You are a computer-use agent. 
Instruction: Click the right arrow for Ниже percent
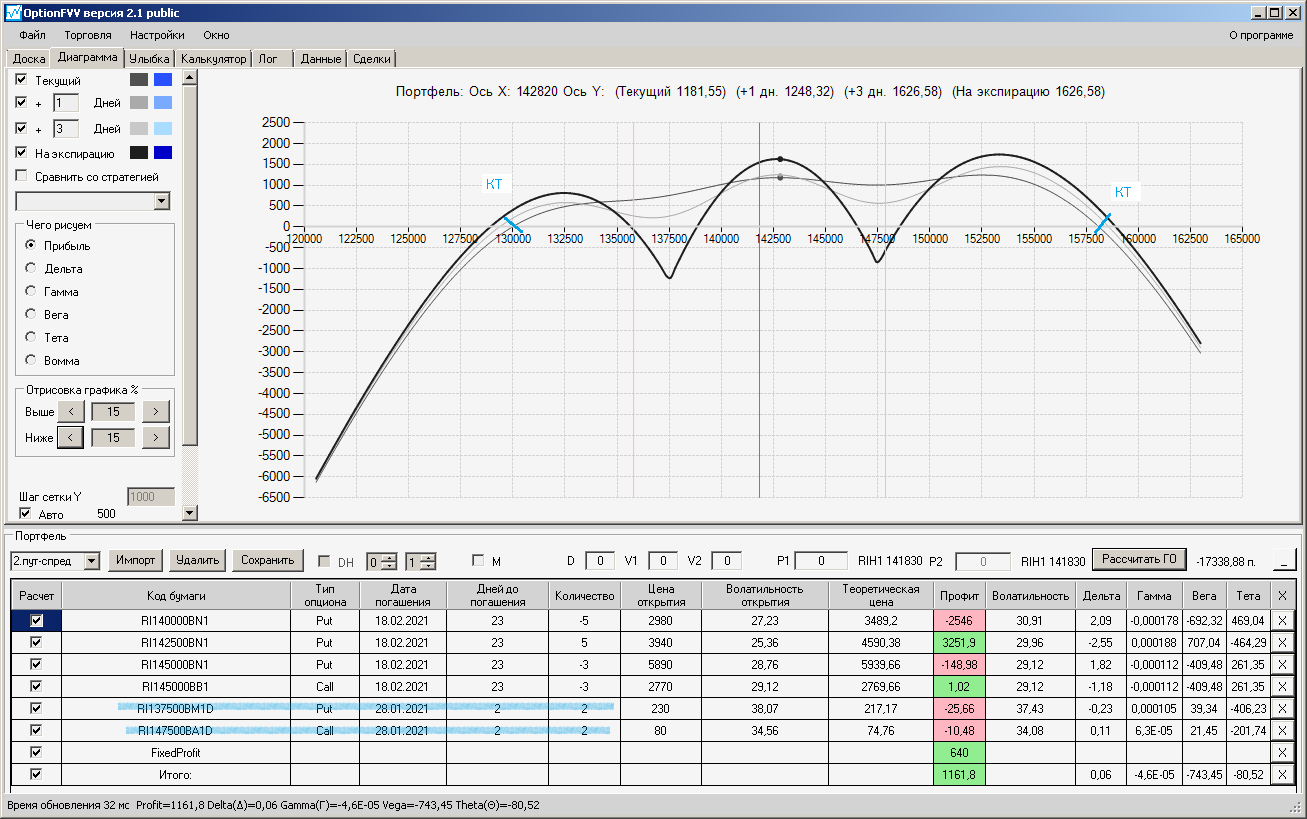pos(156,437)
